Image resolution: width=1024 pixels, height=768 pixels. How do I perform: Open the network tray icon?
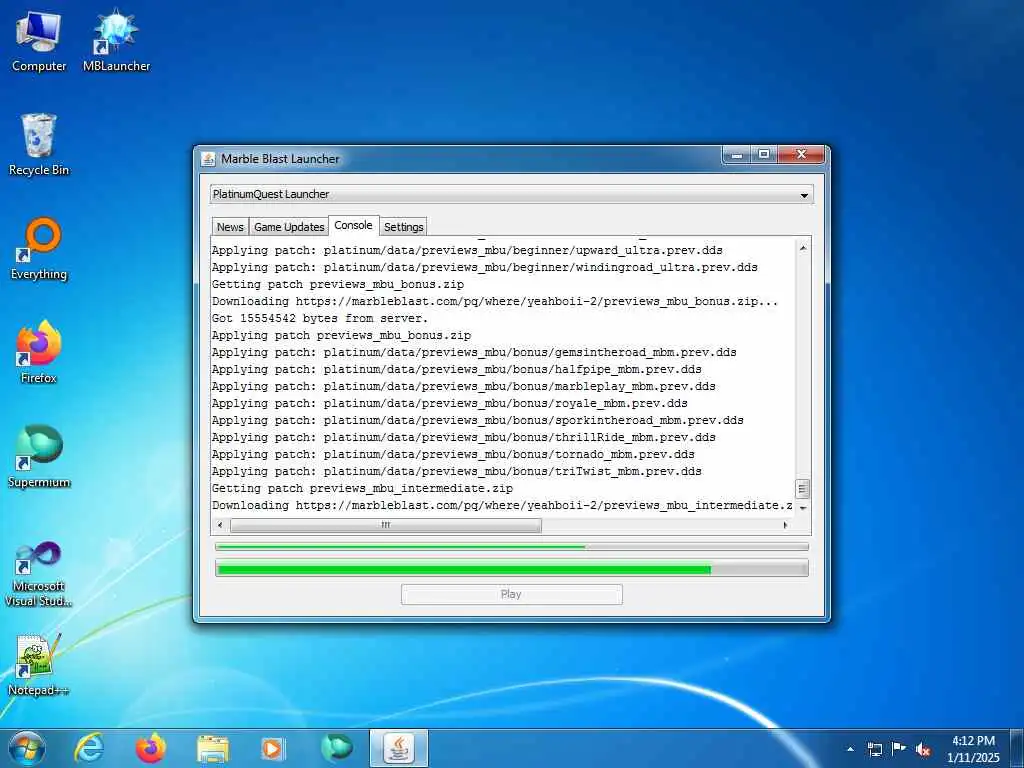point(874,749)
